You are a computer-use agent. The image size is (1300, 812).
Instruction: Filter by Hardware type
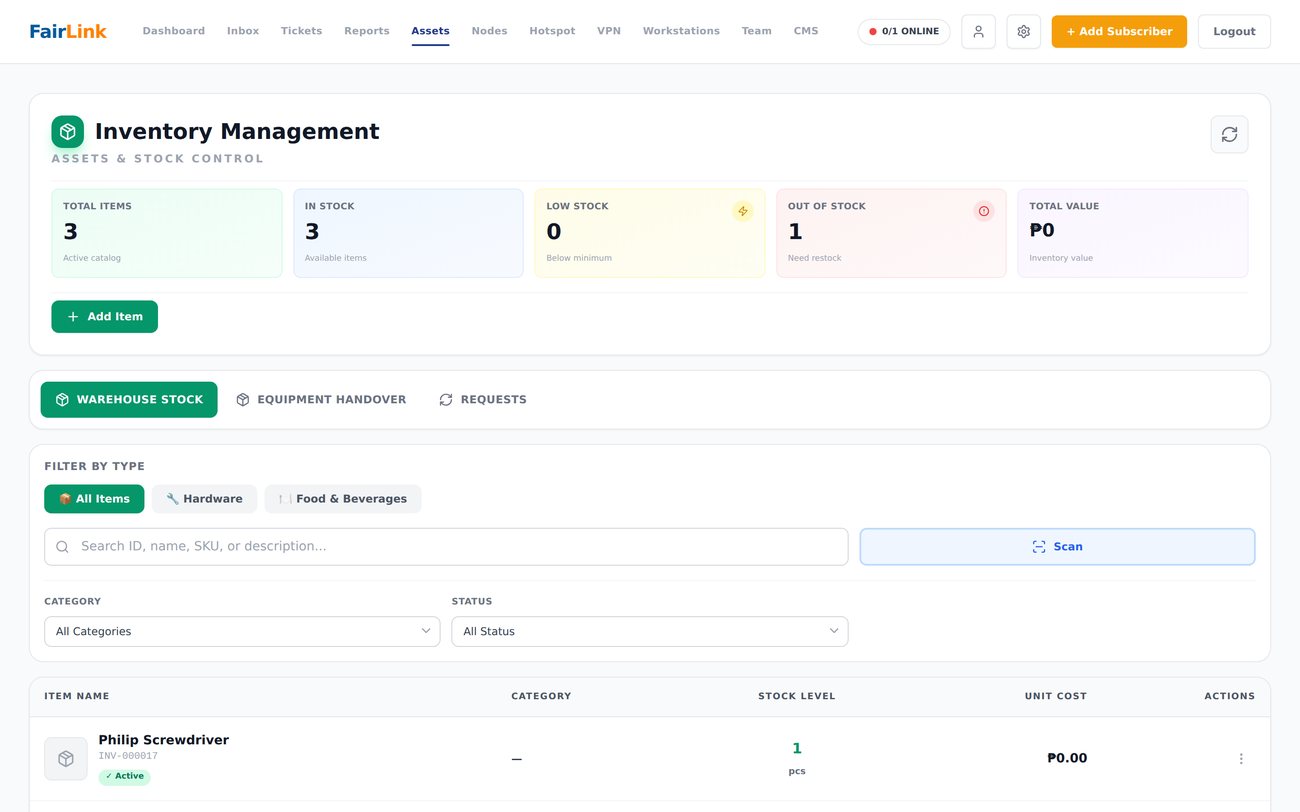204,499
